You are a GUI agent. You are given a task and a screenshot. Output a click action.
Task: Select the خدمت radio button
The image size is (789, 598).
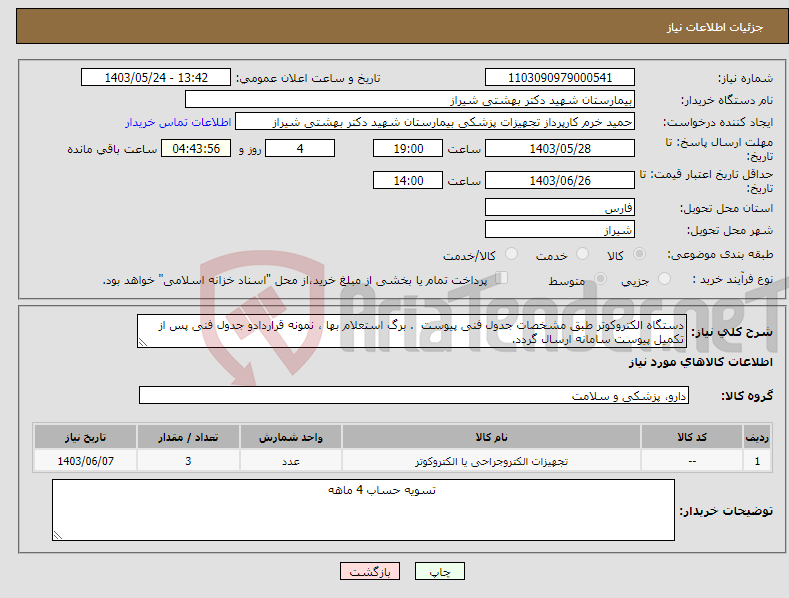[582, 254]
